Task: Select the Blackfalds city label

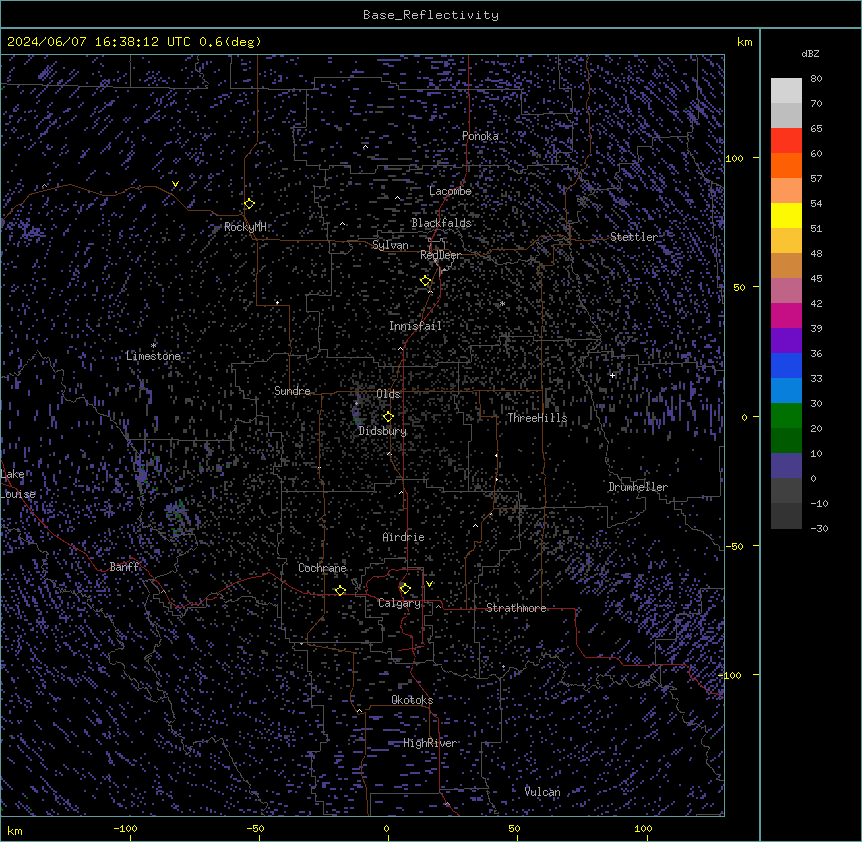Action: [441, 223]
